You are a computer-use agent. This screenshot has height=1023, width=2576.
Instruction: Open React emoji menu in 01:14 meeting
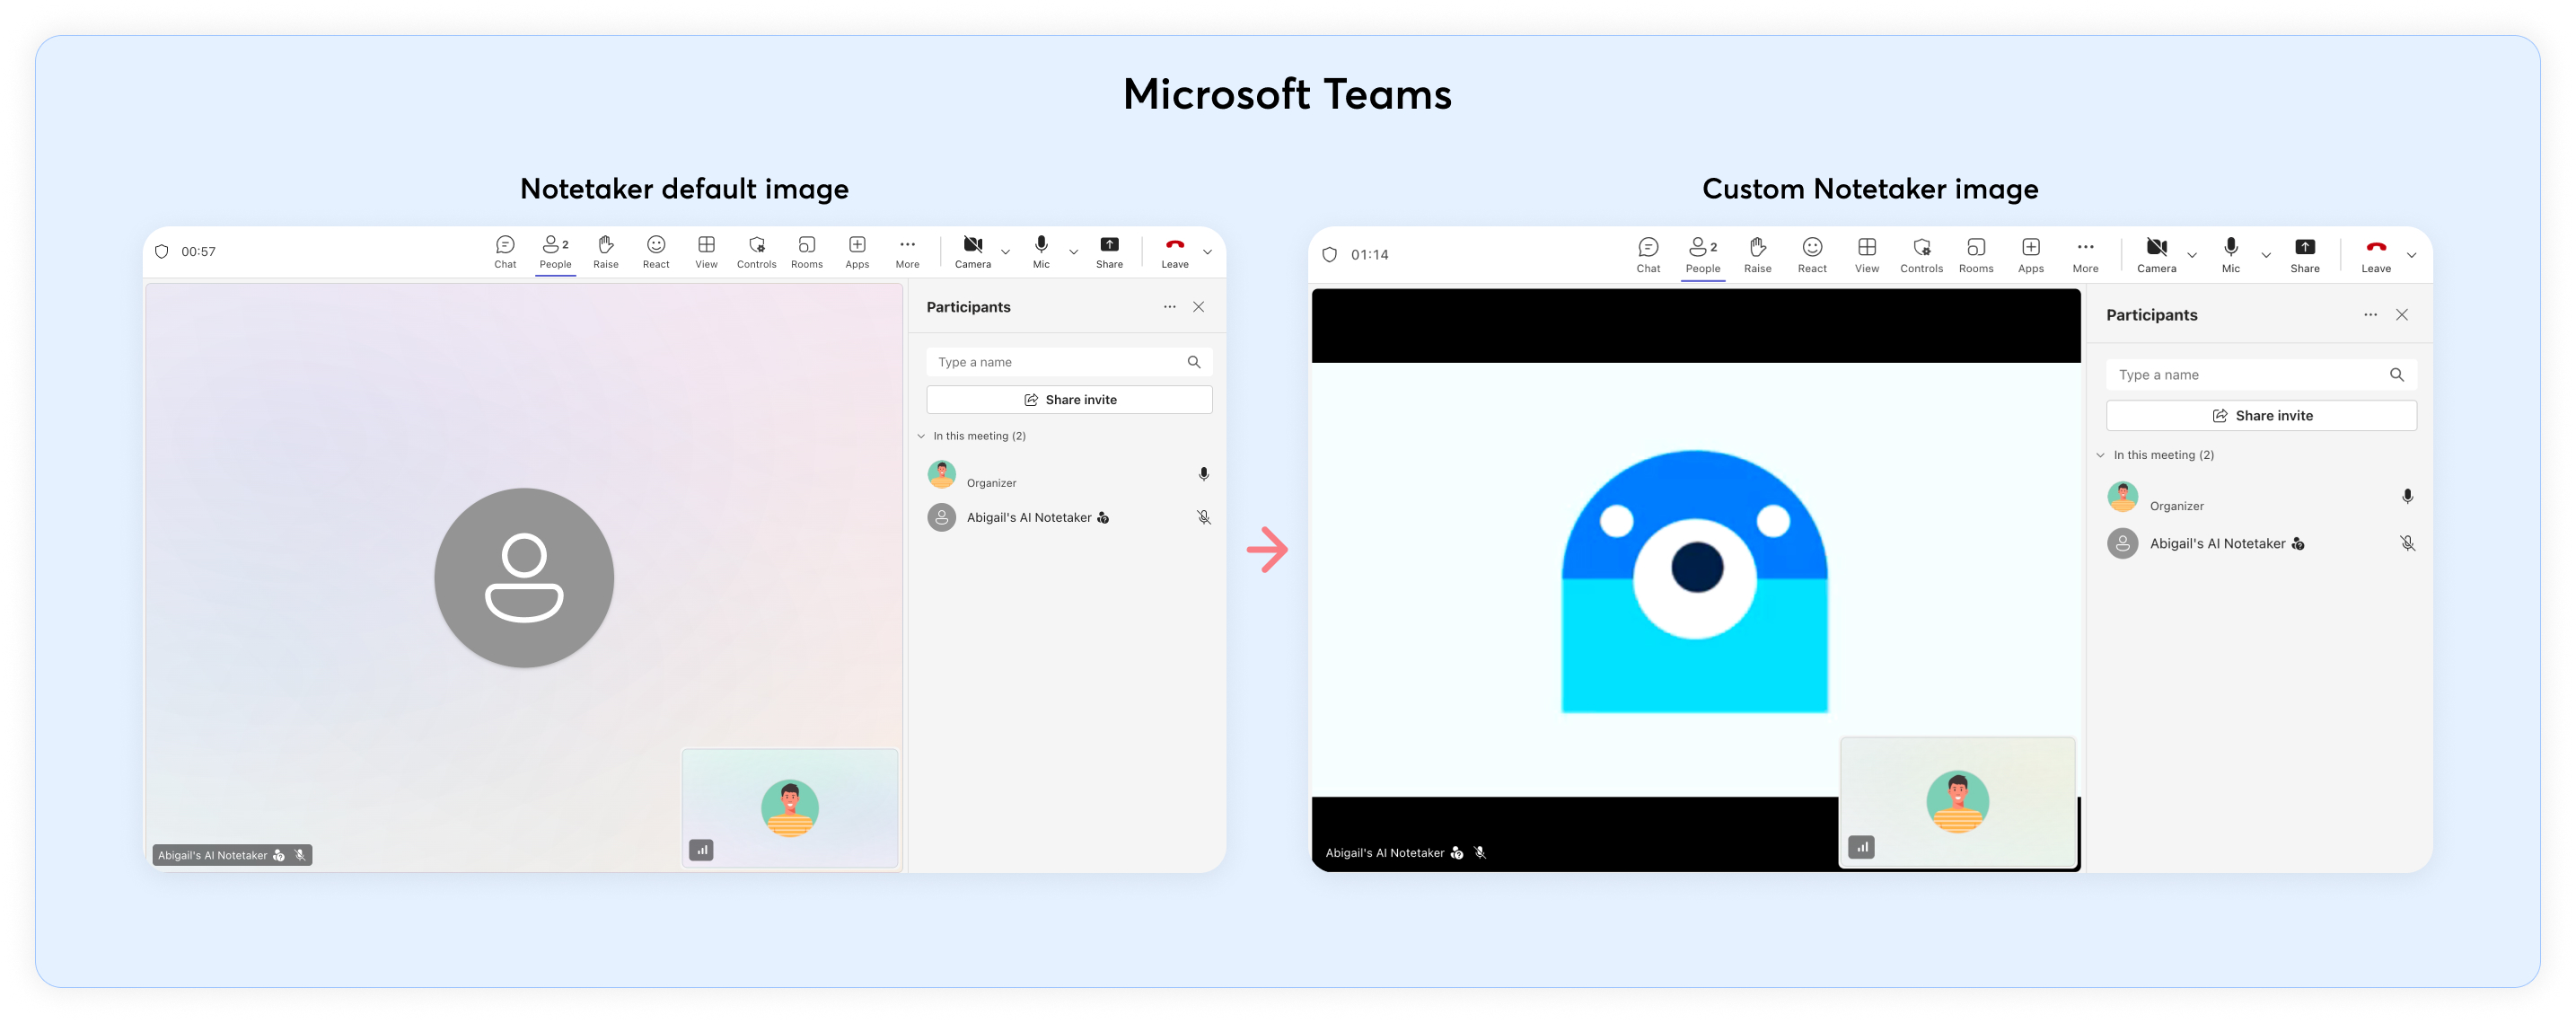[x=1811, y=253]
